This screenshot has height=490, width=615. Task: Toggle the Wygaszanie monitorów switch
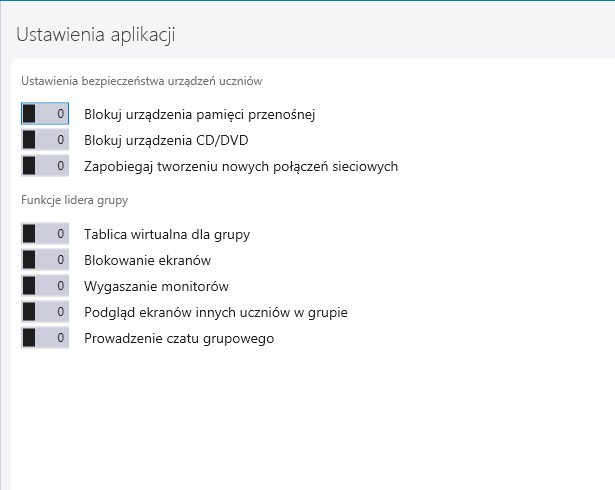point(45,286)
